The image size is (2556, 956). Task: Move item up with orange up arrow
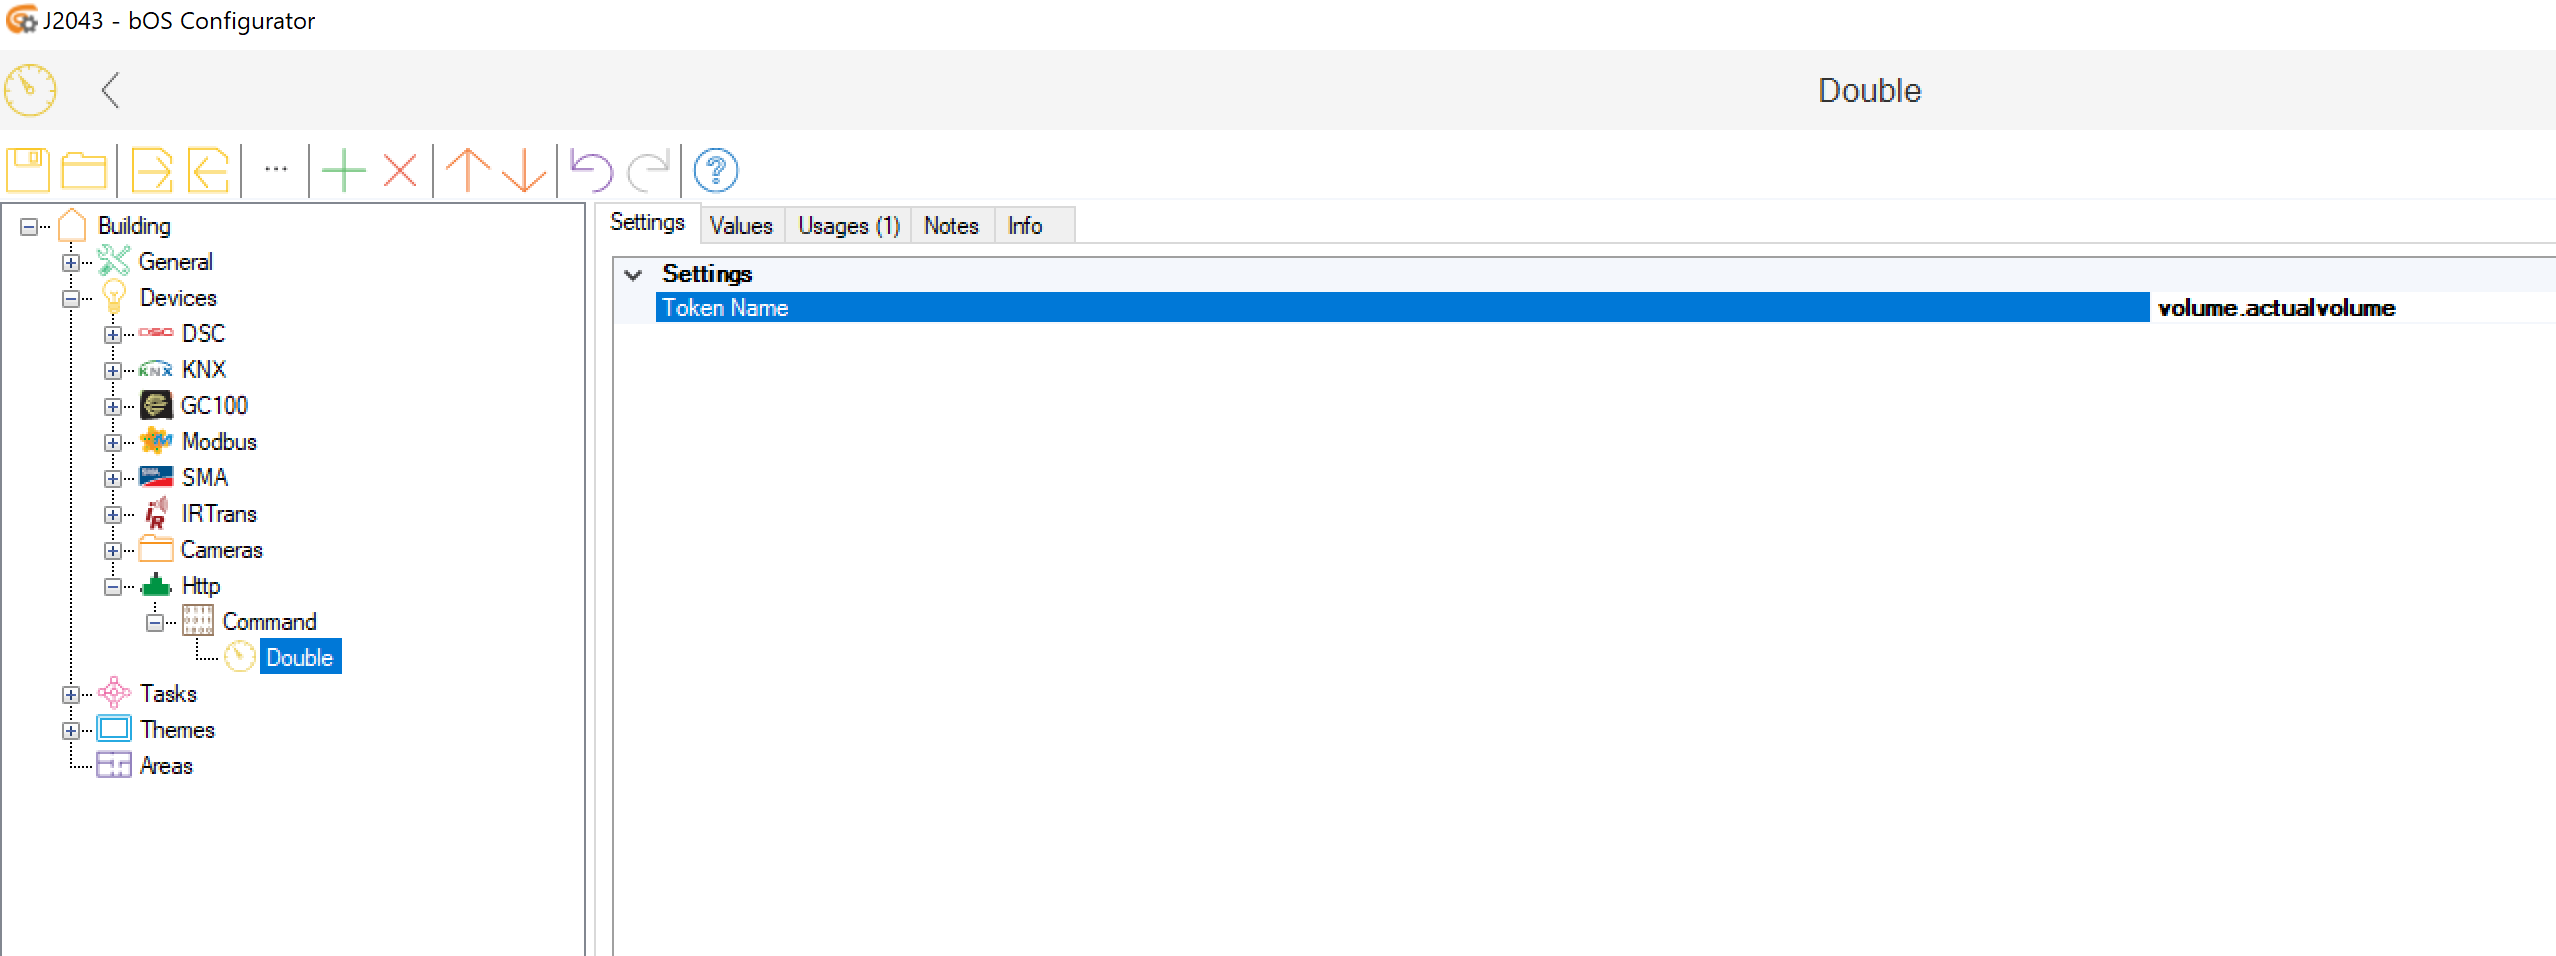pos(467,170)
